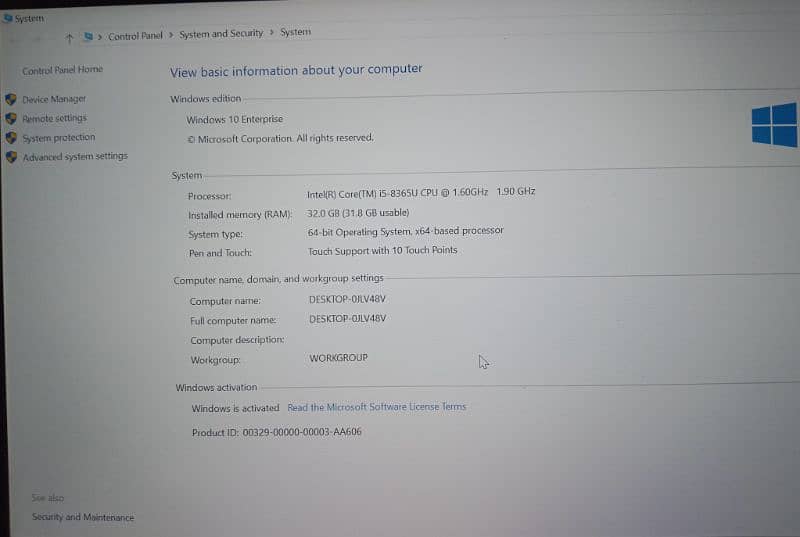Click the Pen and Touch: label

(x=220, y=253)
